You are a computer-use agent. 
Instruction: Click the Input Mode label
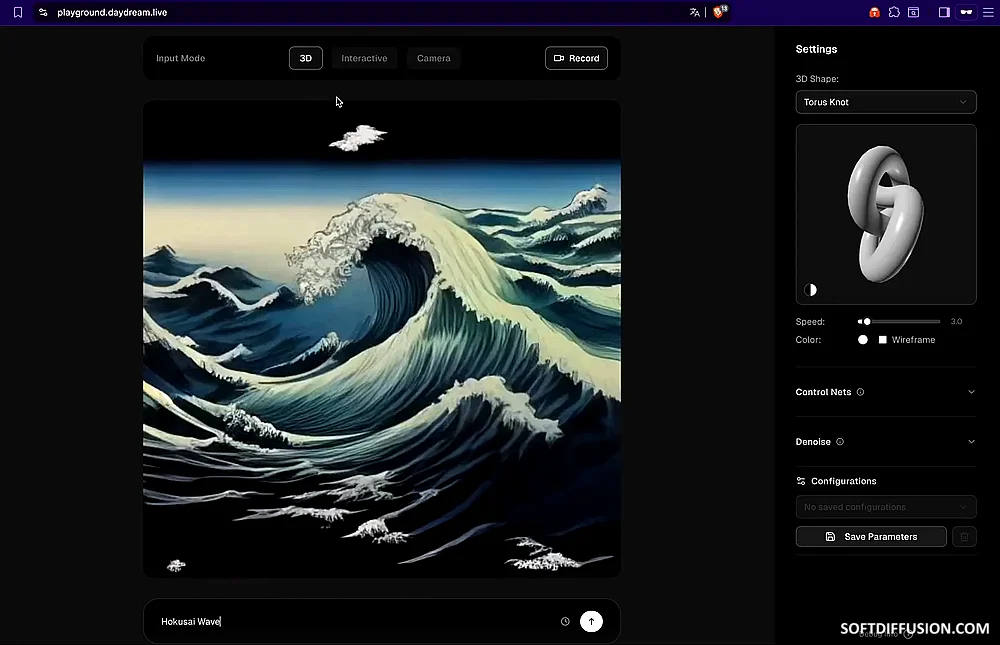point(180,58)
